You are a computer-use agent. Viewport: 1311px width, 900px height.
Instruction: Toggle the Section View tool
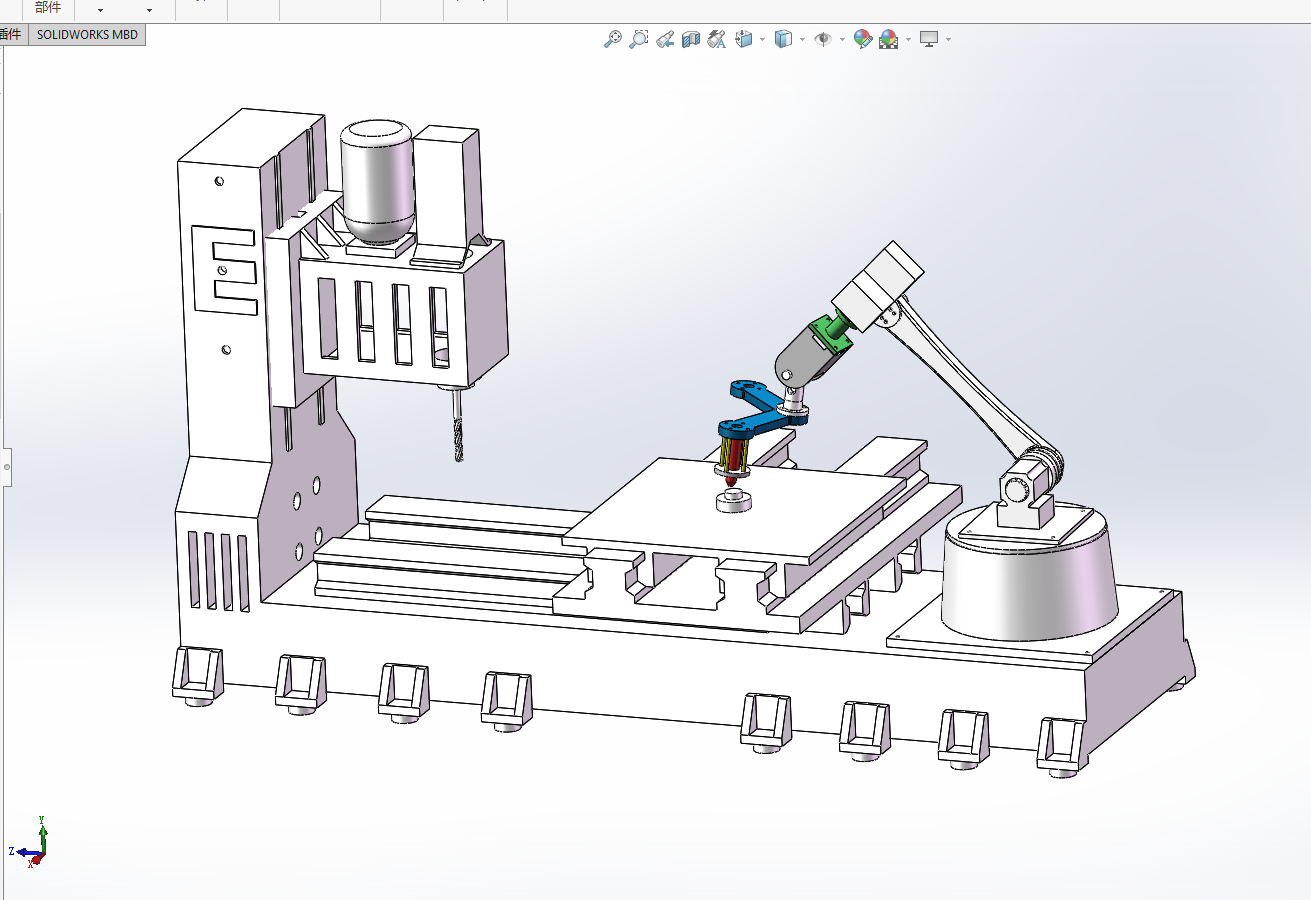pos(691,39)
